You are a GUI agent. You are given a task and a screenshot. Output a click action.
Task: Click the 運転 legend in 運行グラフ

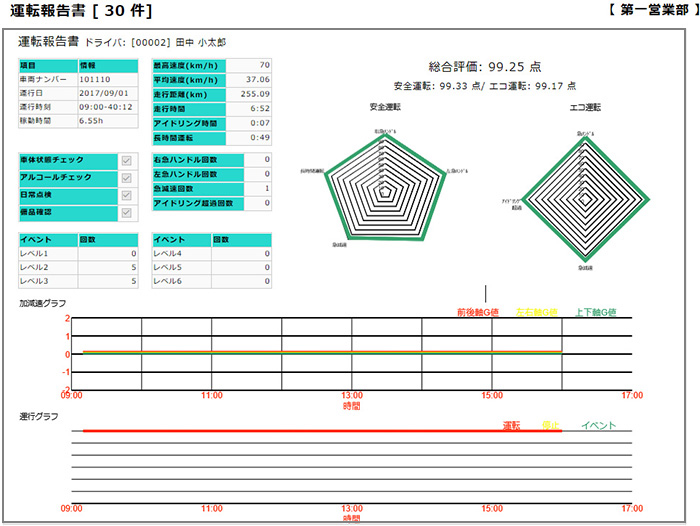(511, 426)
